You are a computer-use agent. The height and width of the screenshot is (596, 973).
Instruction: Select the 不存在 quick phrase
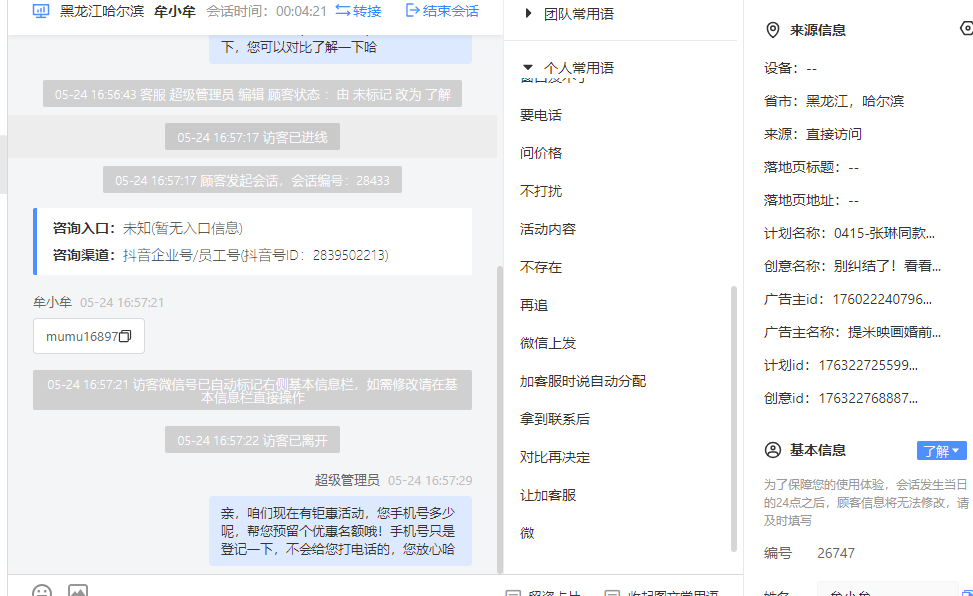pos(540,267)
